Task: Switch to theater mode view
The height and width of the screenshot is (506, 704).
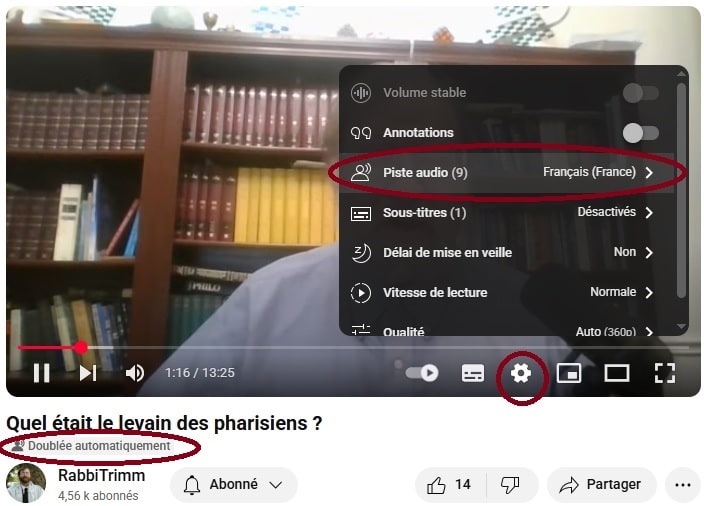Action: pyautogui.click(x=616, y=373)
